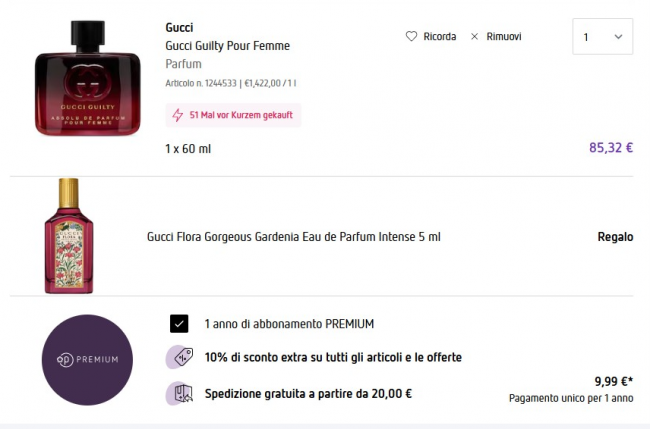Click the discount tag percent icon
The height and width of the screenshot is (429, 650).
[180, 357]
